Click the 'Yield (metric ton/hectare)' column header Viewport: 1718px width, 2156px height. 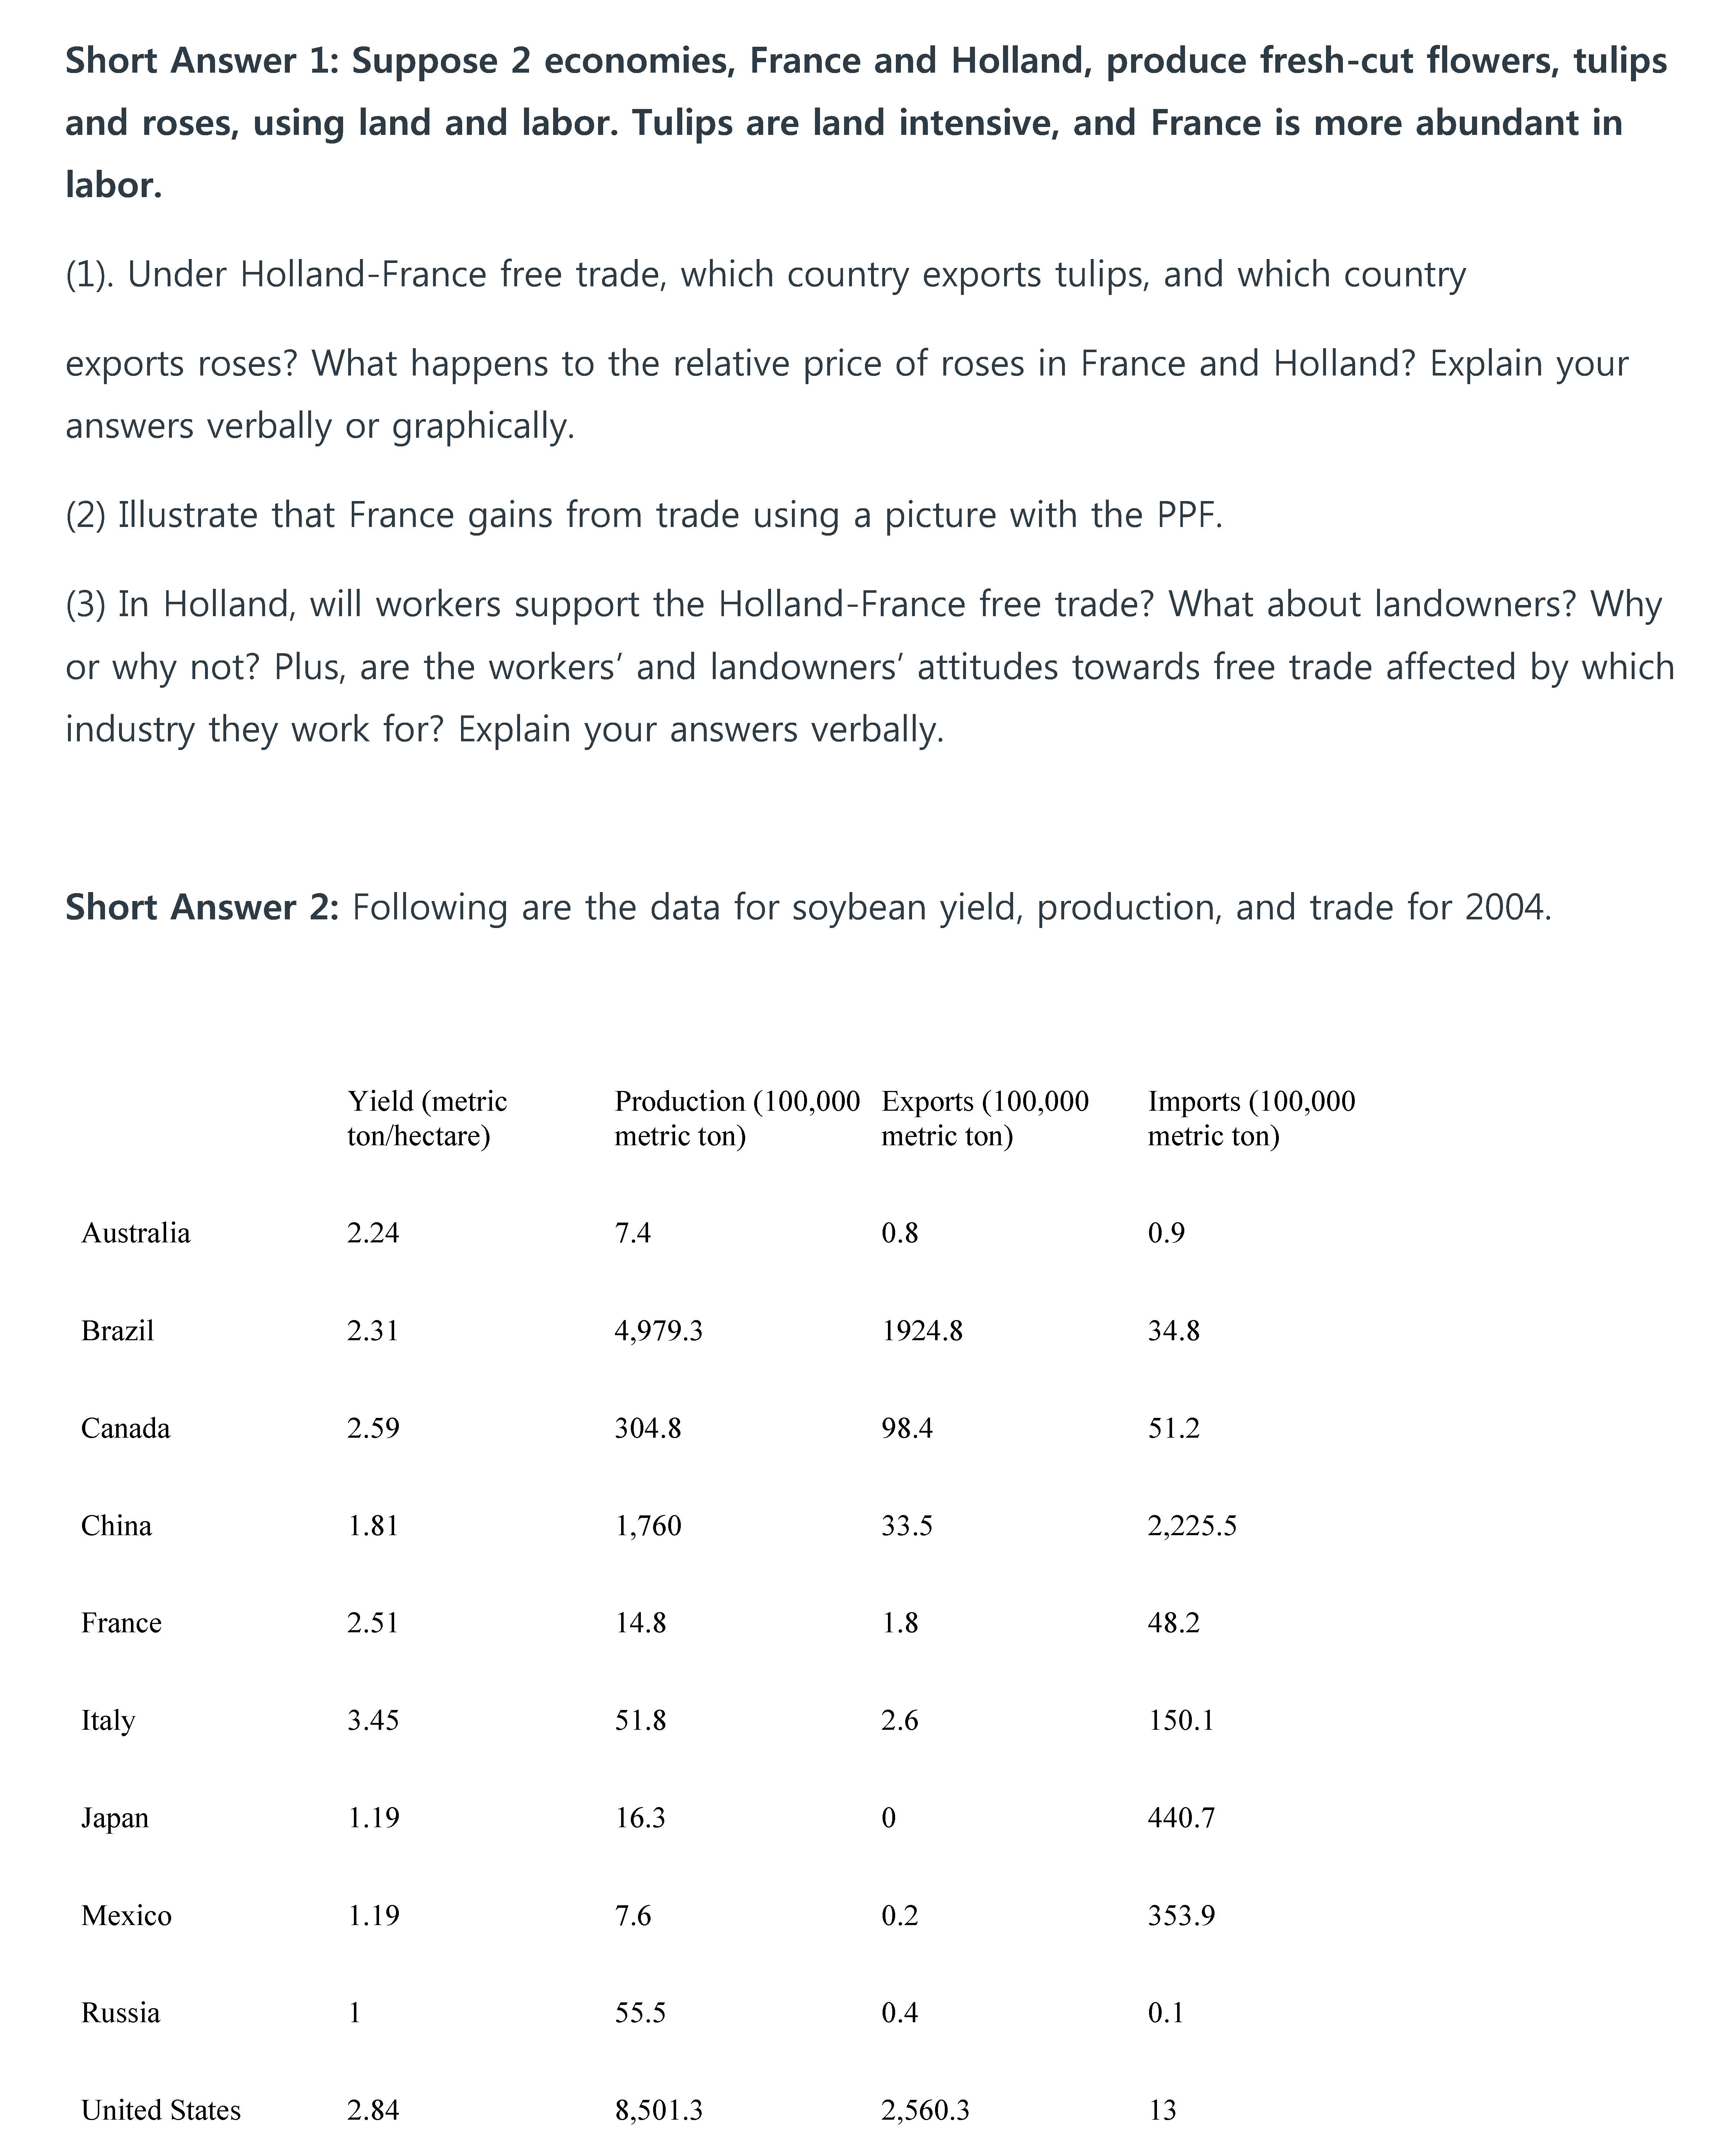(x=427, y=1118)
